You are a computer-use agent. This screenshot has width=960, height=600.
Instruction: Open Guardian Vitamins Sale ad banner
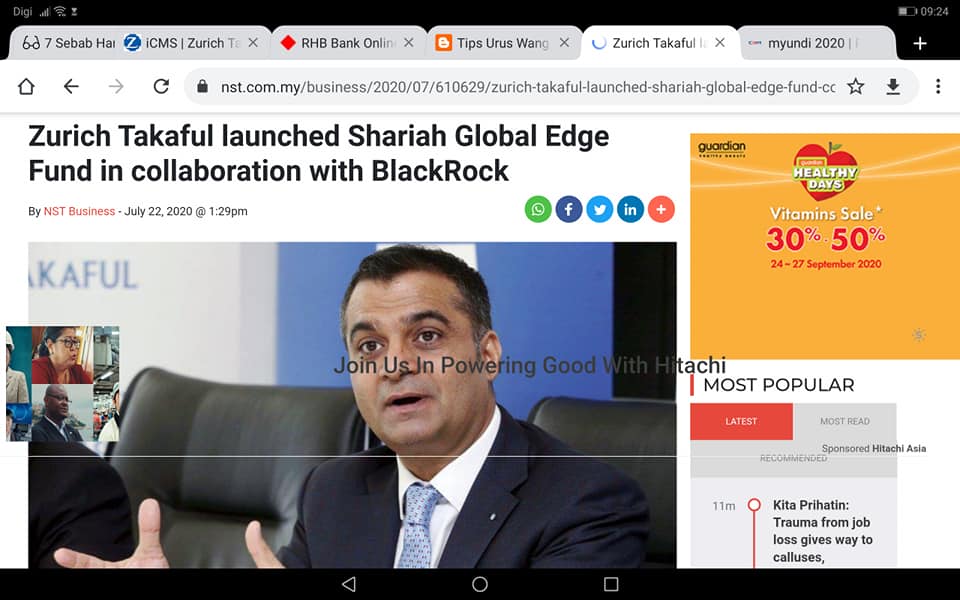pos(825,246)
